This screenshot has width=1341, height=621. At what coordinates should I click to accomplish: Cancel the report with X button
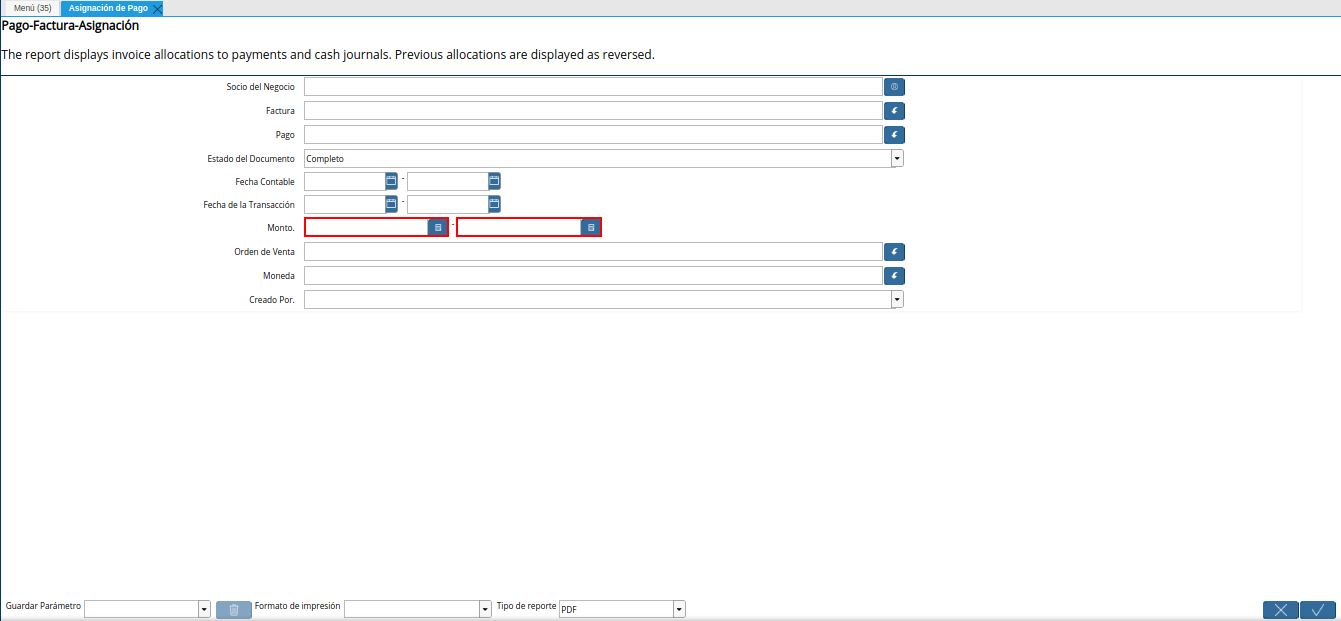click(1281, 610)
